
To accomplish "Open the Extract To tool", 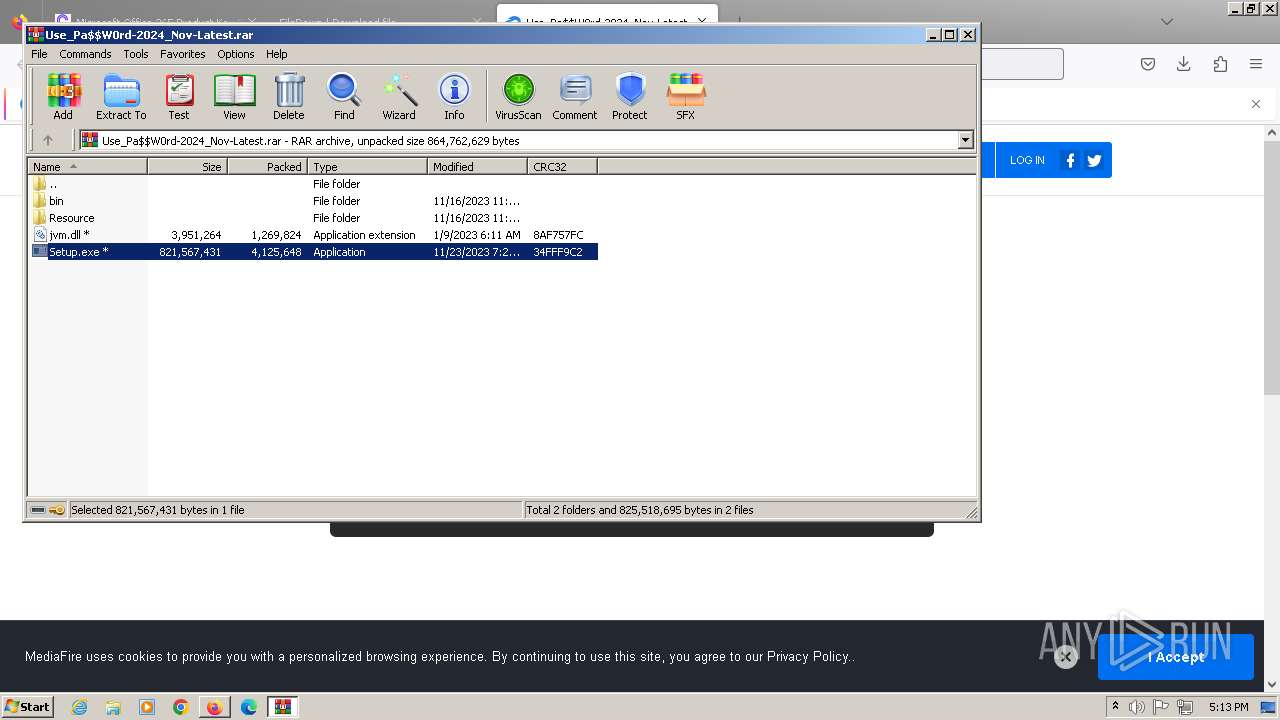I will pos(121,97).
